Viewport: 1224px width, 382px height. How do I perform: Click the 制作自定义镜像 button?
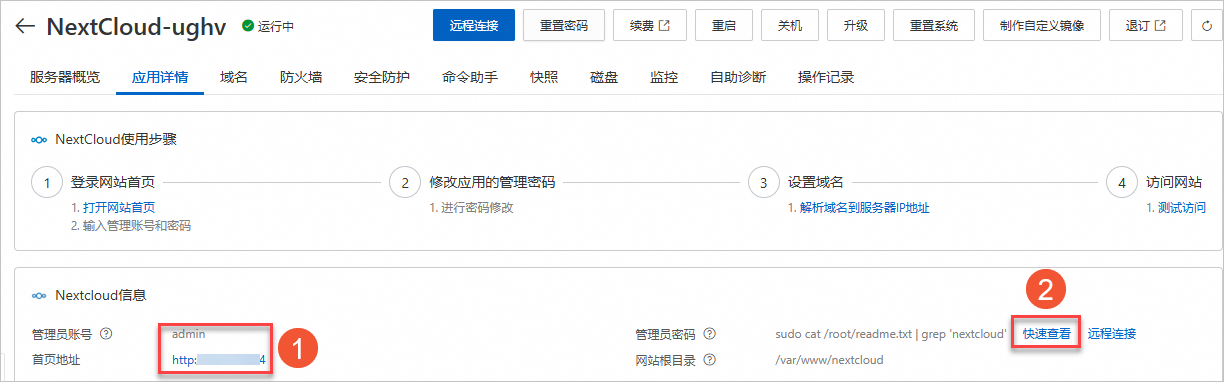click(1040, 25)
